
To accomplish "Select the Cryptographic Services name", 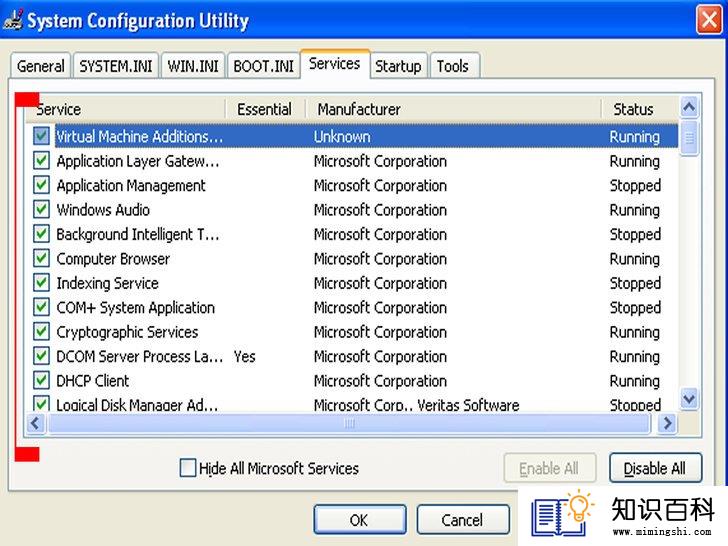I will pos(127,332).
